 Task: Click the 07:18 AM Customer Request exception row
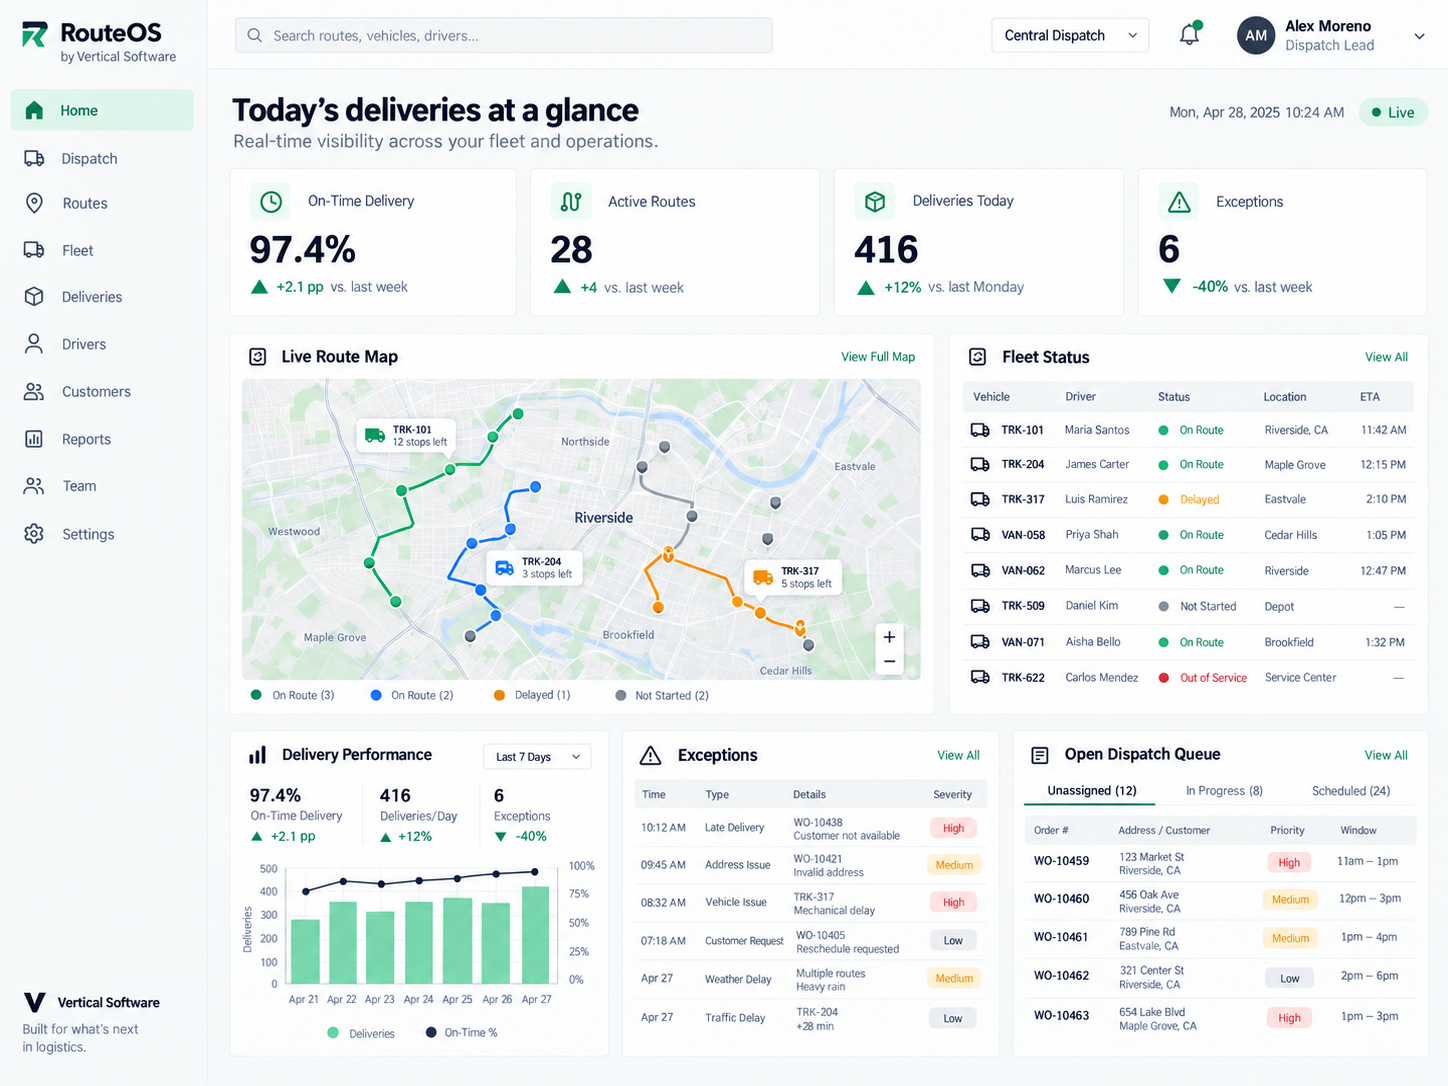pyautogui.click(x=810, y=941)
